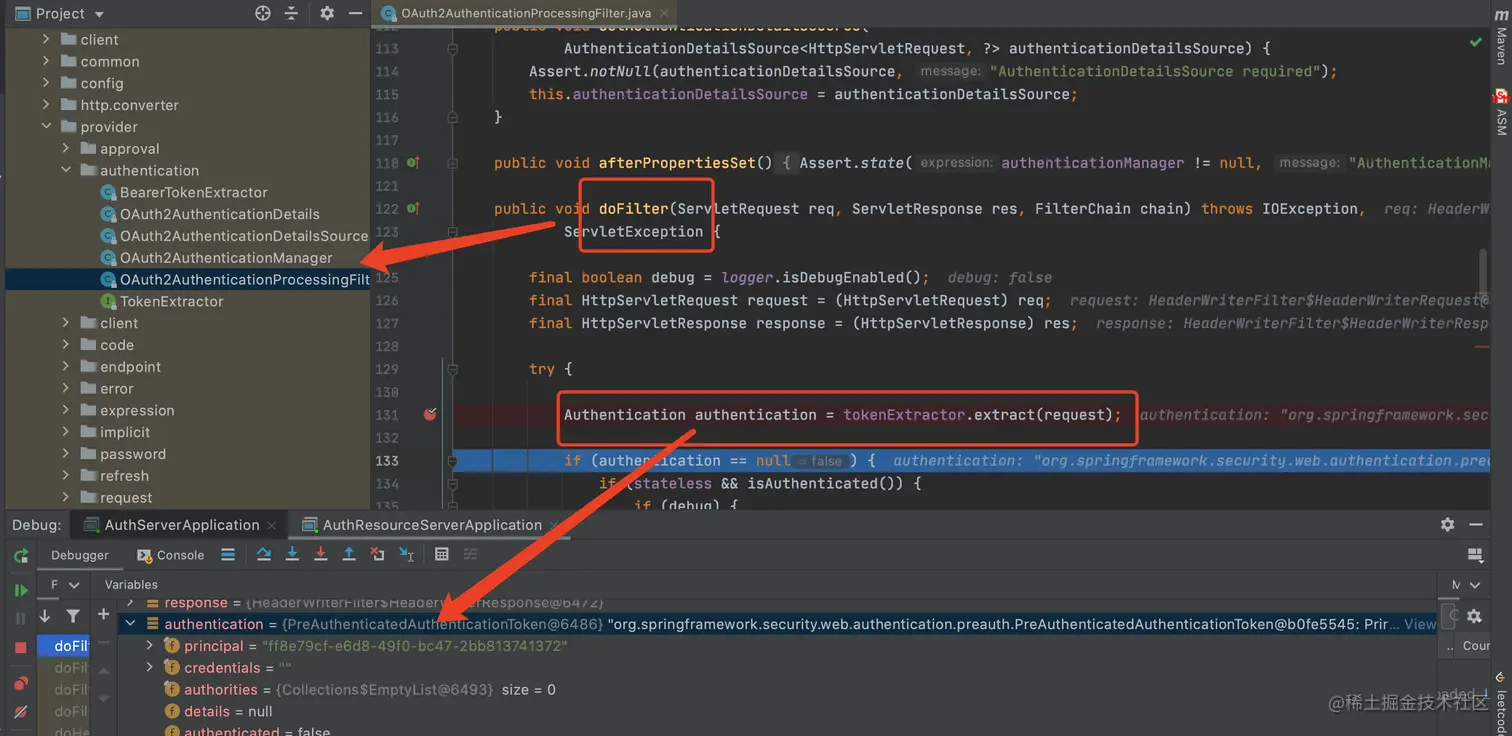
Task: Select AuthResourceServerApplication debug tab
Action: coord(432,524)
